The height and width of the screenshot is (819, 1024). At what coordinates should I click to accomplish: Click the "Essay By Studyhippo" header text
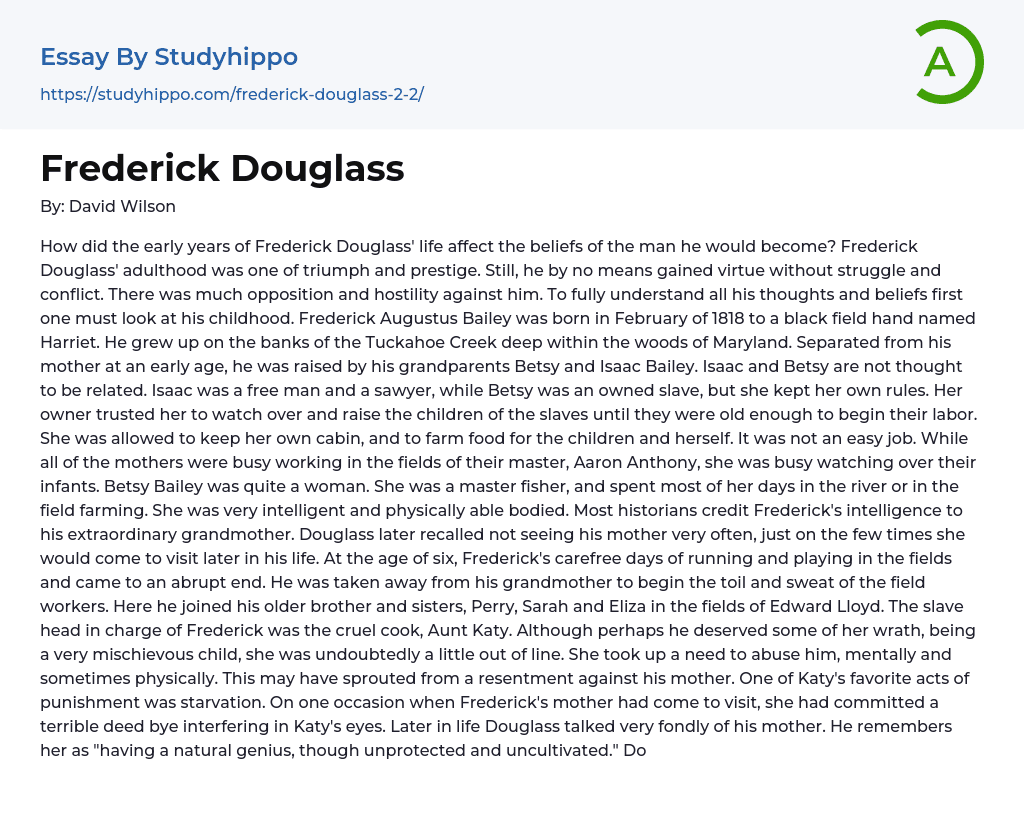click(169, 57)
